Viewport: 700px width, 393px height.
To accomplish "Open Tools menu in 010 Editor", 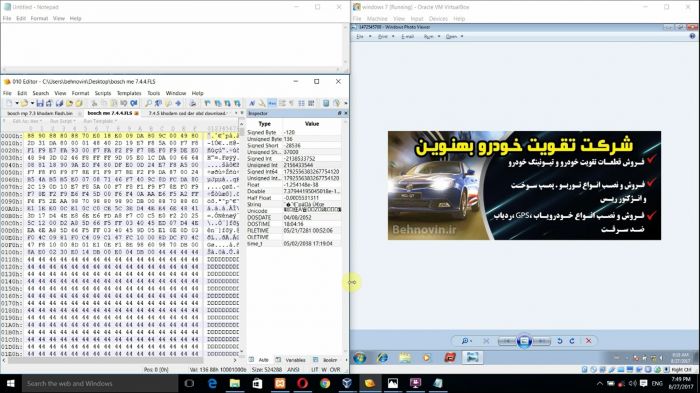I will click(x=154, y=93).
